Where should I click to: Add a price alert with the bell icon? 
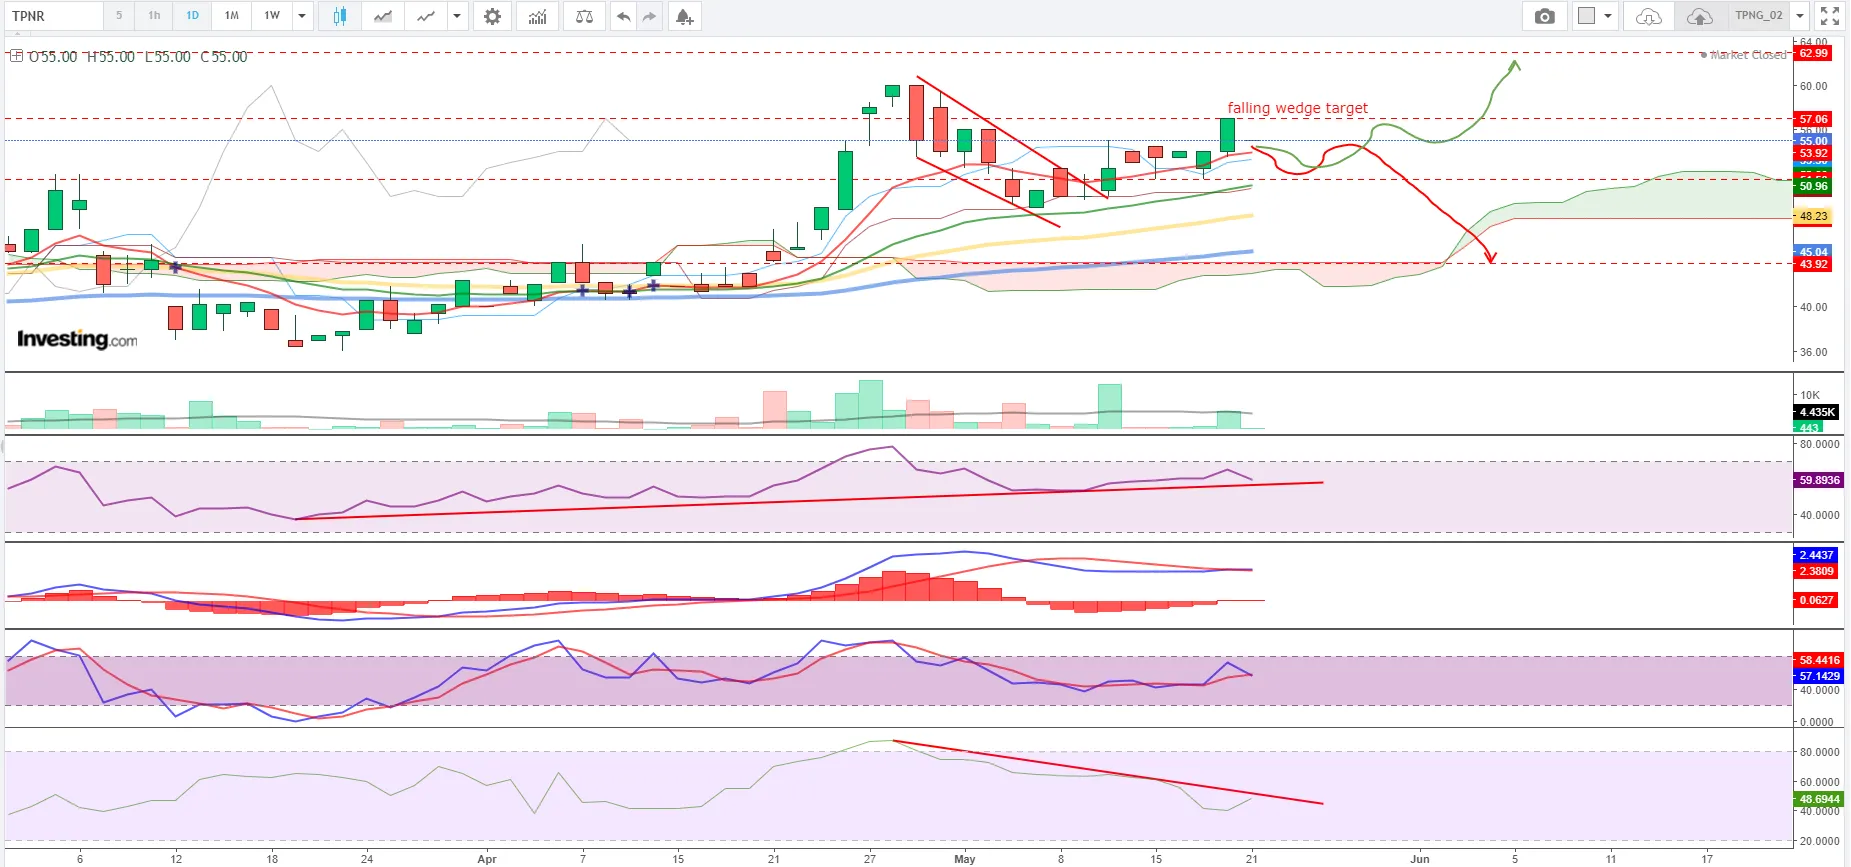pos(684,16)
